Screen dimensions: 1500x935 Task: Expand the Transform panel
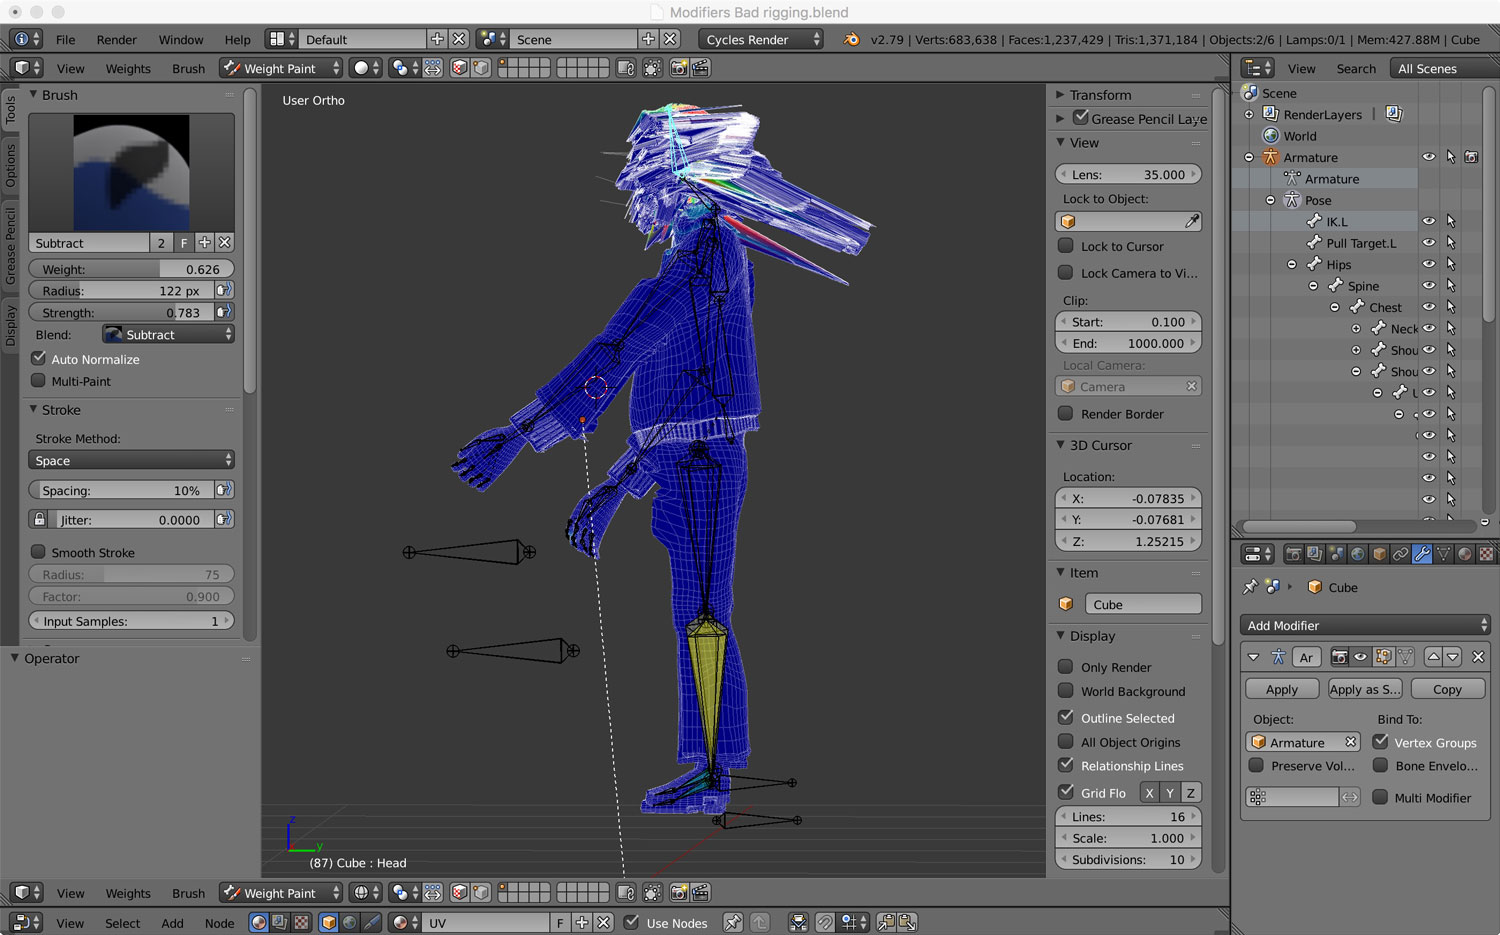1100,95
